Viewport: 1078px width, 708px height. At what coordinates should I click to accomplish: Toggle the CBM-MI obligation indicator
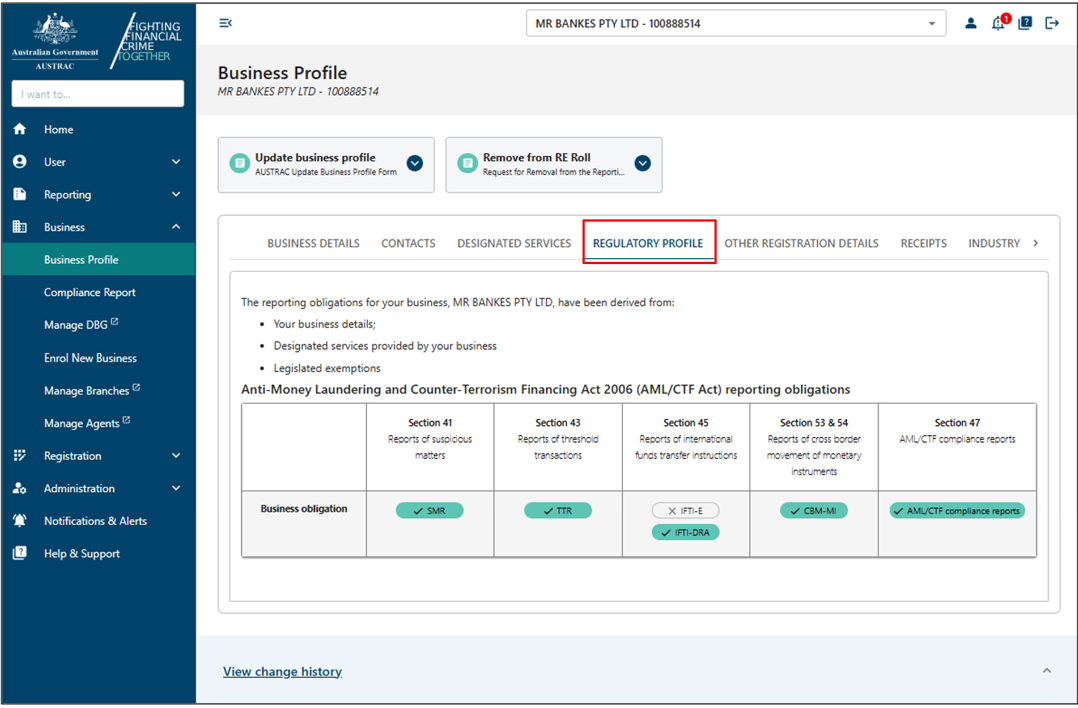click(813, 510)
